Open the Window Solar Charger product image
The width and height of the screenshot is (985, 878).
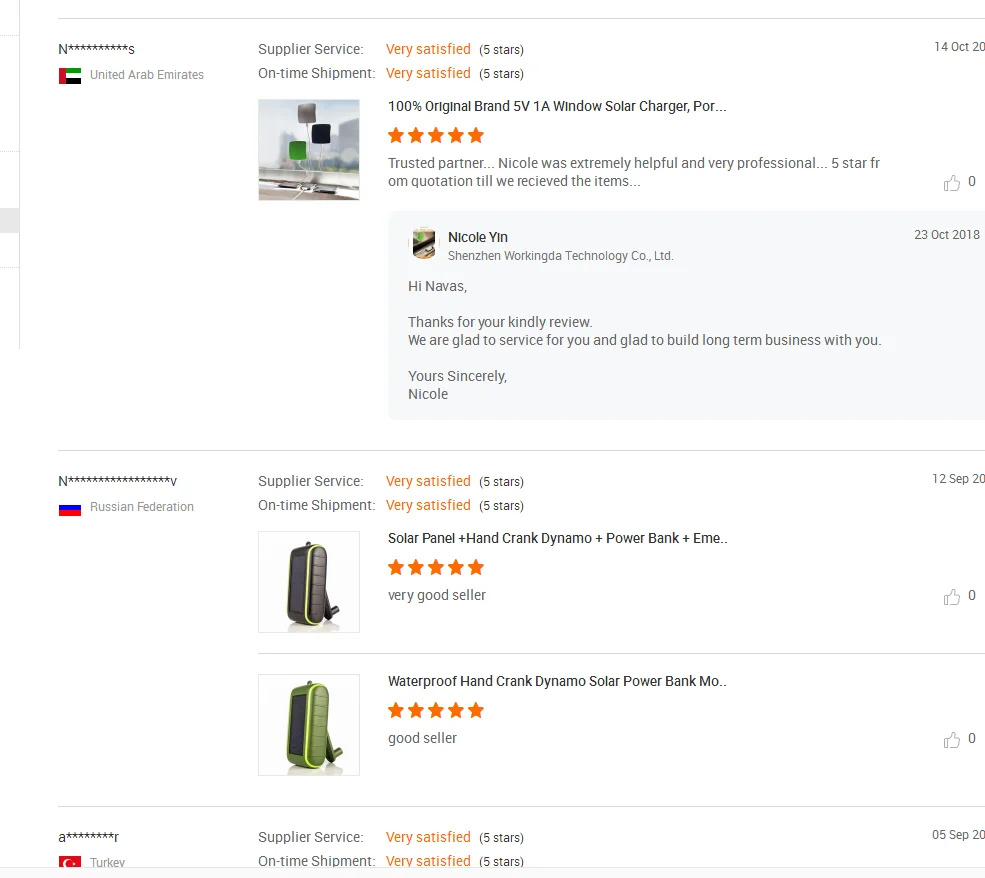click(309, 149)
